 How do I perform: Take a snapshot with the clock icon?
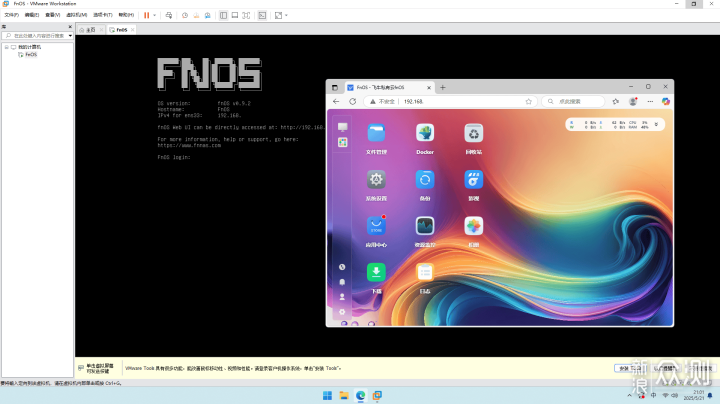[185, 15]
